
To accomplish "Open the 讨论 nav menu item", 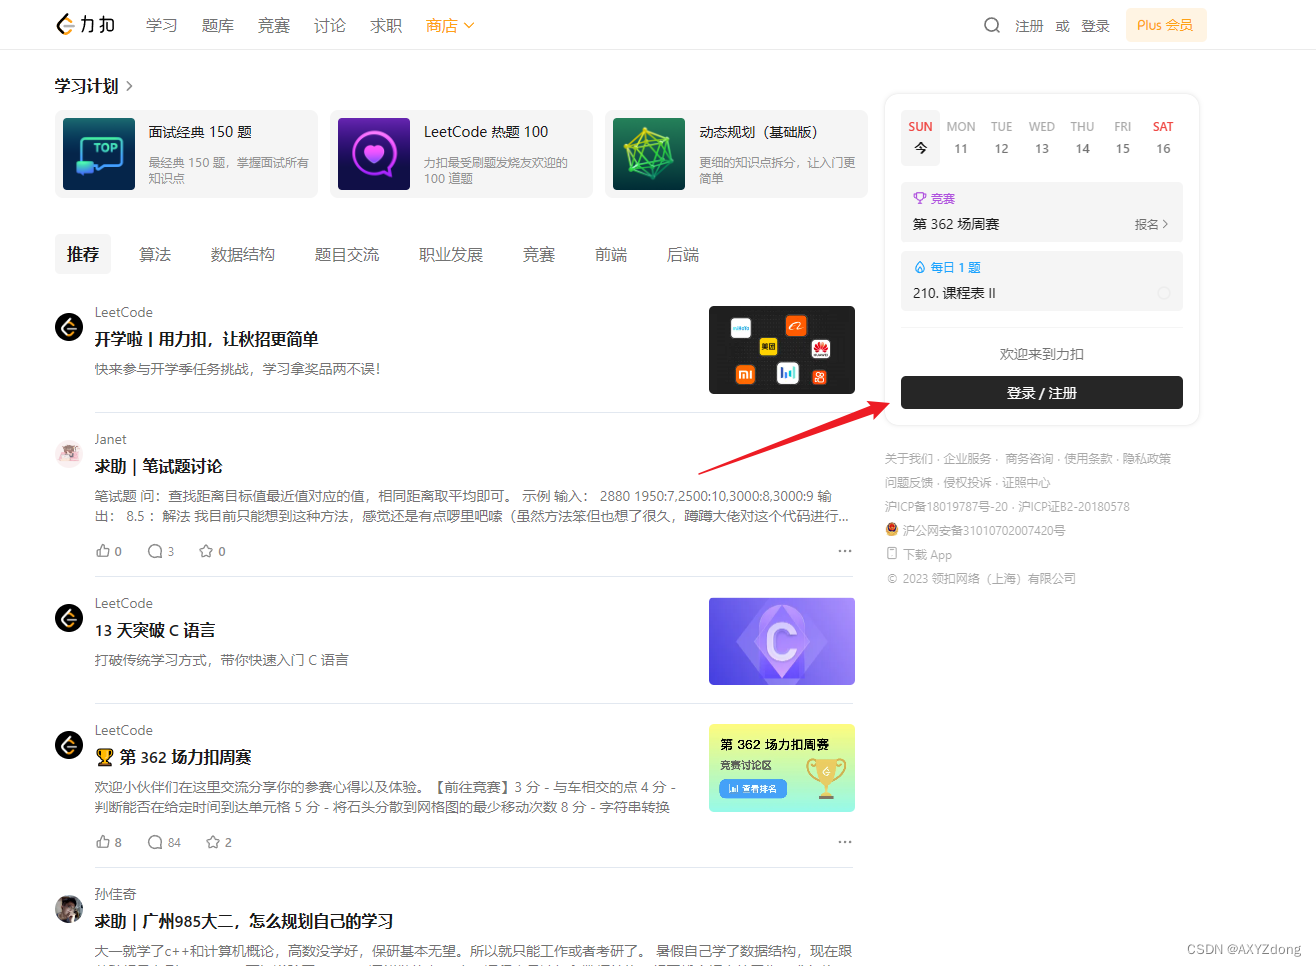I will click(x=330, y=25).
